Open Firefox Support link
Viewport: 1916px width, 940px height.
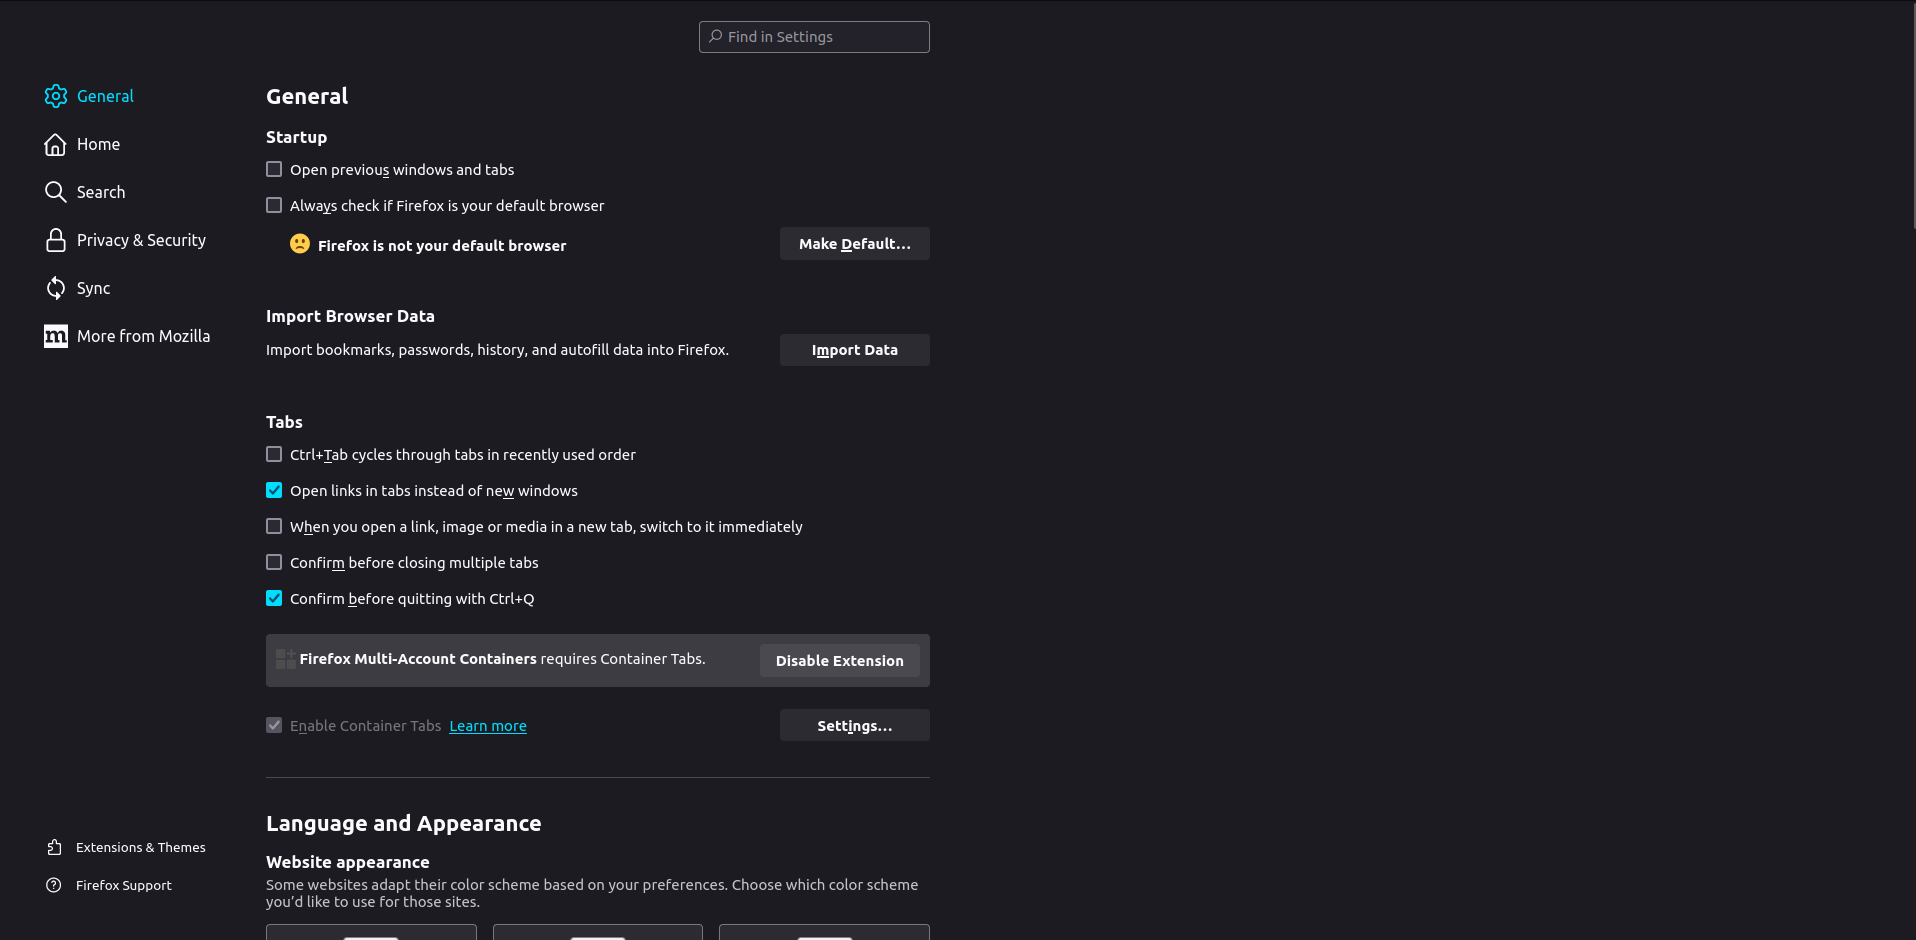tap(109, 885)
